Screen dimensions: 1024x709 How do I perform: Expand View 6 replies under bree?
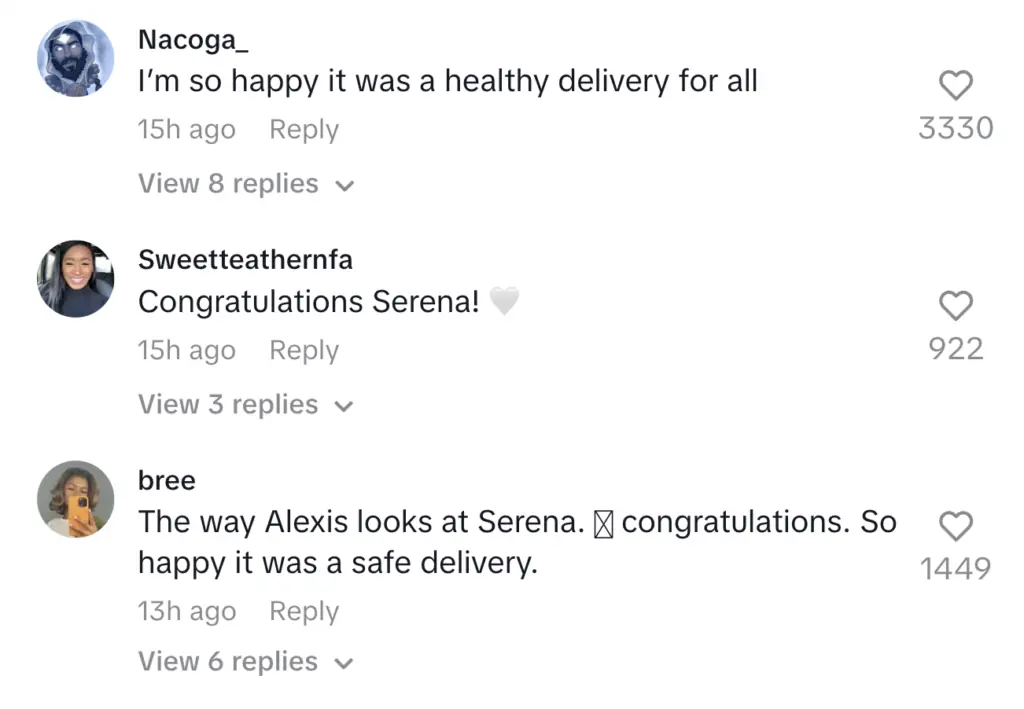(x=246, y=662)
